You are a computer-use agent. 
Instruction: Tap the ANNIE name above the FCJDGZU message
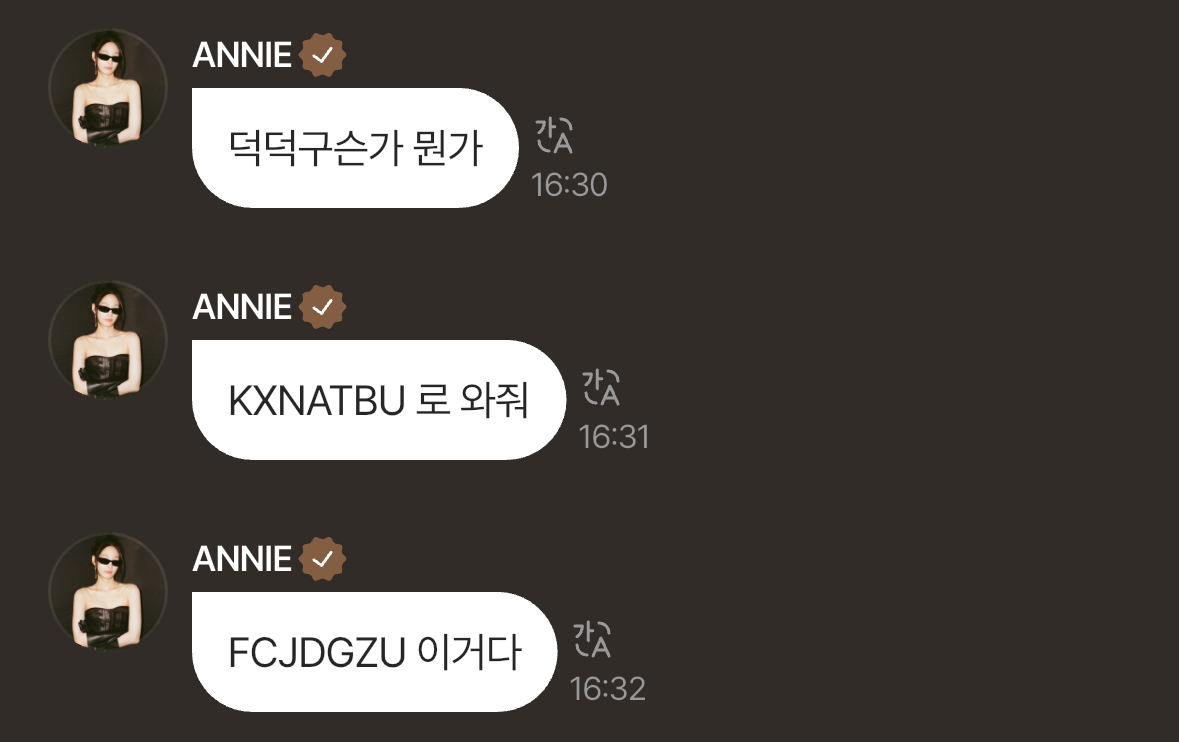242,559
